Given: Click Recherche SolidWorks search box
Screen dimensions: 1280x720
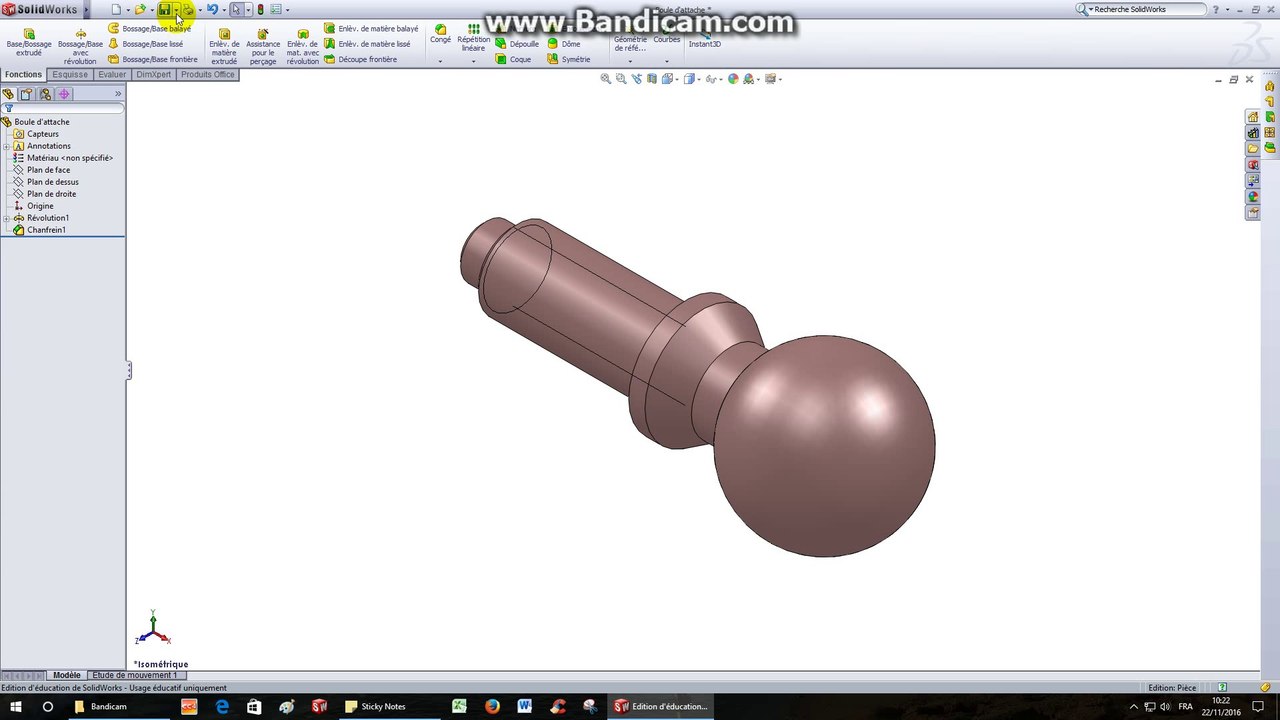Looking at the screenshot, I should coord(1148,9).
